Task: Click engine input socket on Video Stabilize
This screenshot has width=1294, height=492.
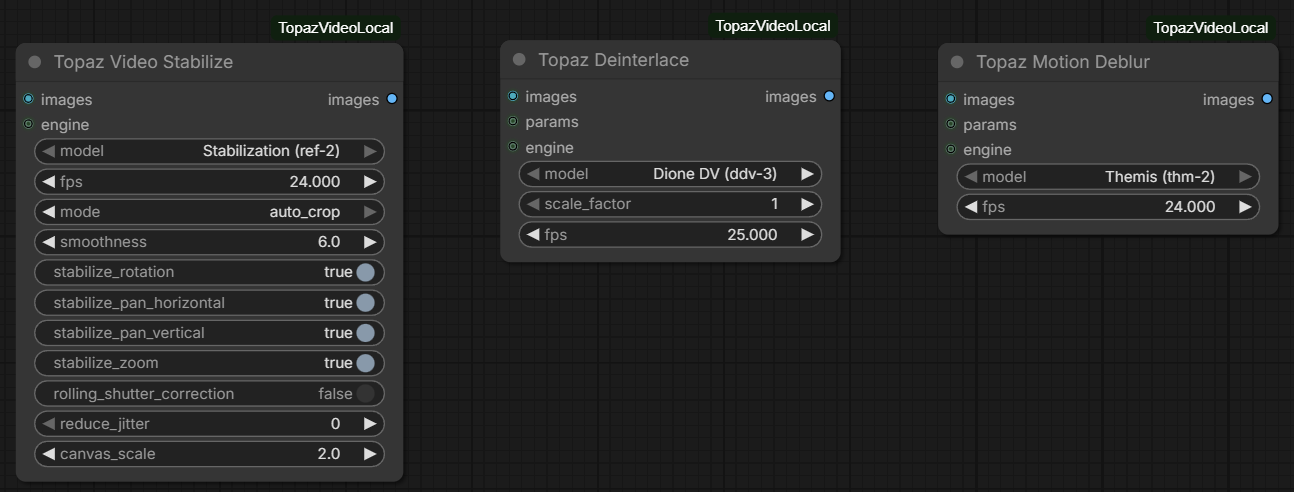Action: 28,124
